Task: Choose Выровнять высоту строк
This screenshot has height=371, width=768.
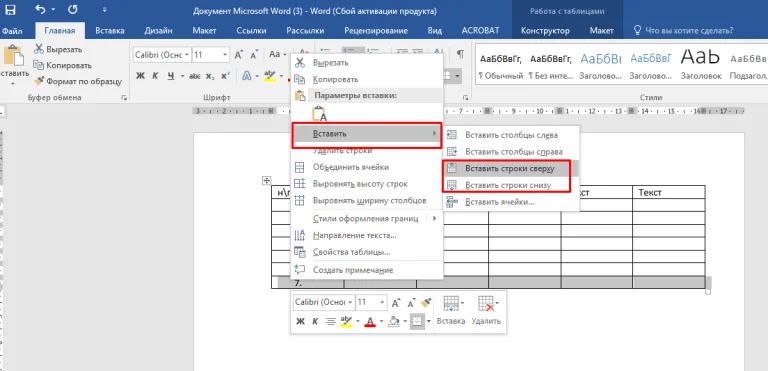Action: tap(367, 184)
